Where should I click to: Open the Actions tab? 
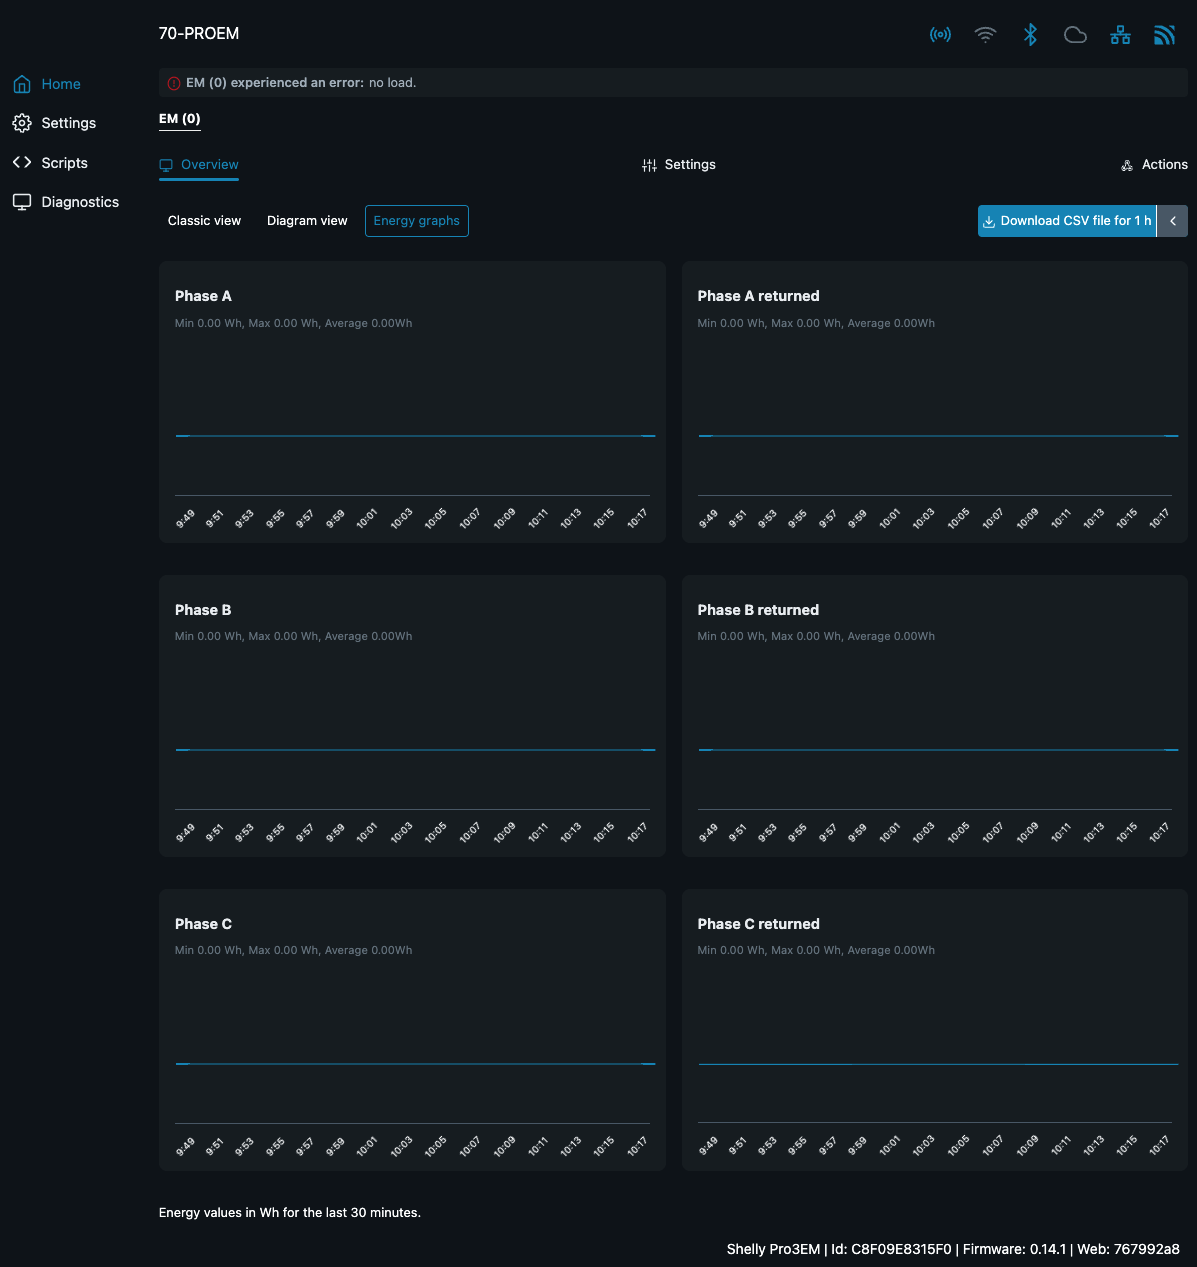[x=1154, y=165]
